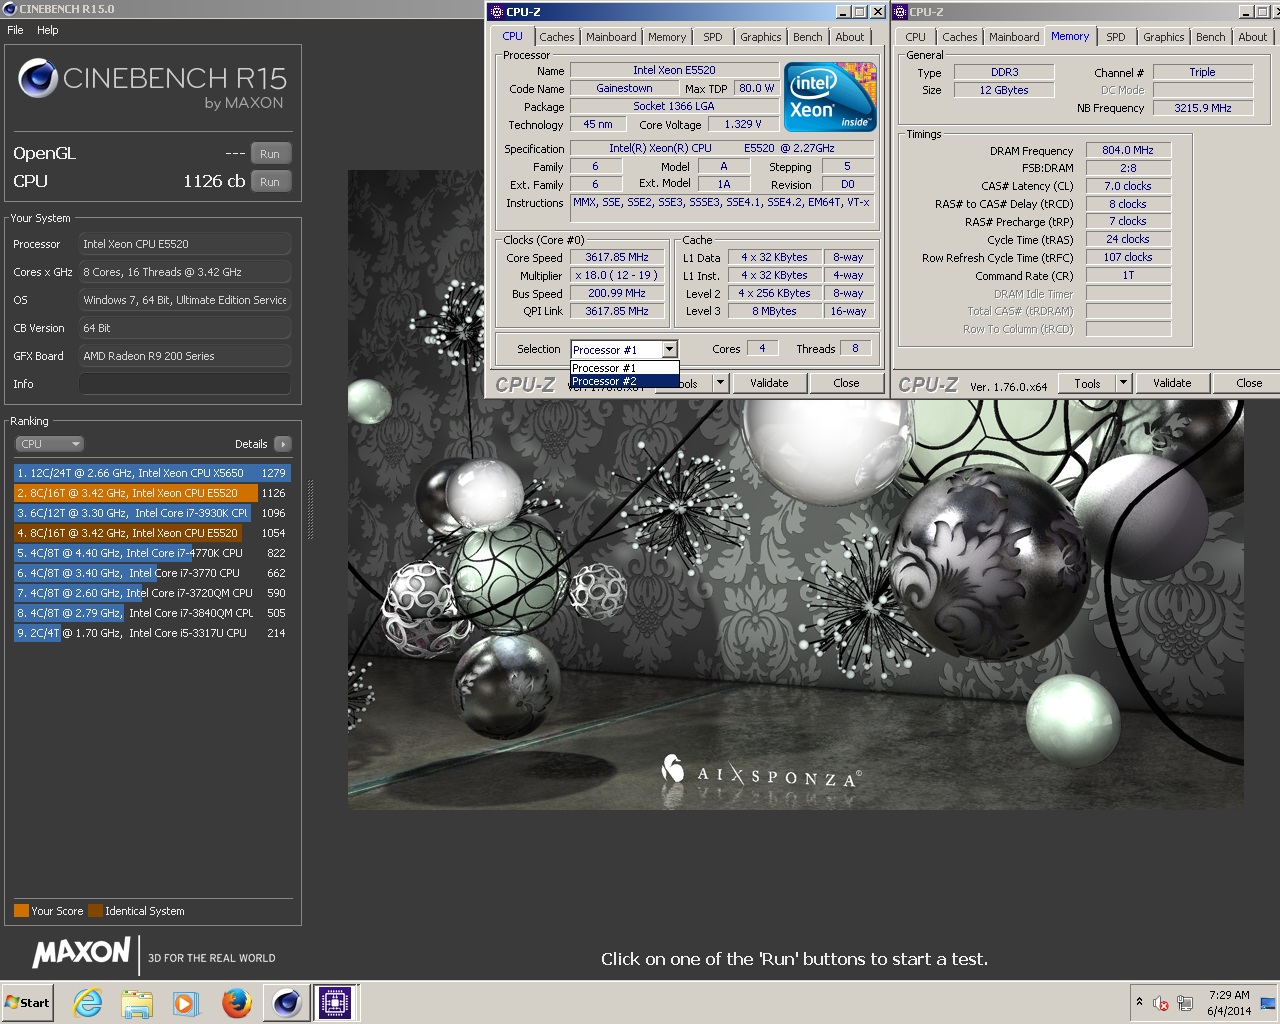Image resolution: width=1280 pixels, height=1024 pixels.
Task: Open Tools dropdown arrow in left CPU-Z window
Action: coord(720,383)
